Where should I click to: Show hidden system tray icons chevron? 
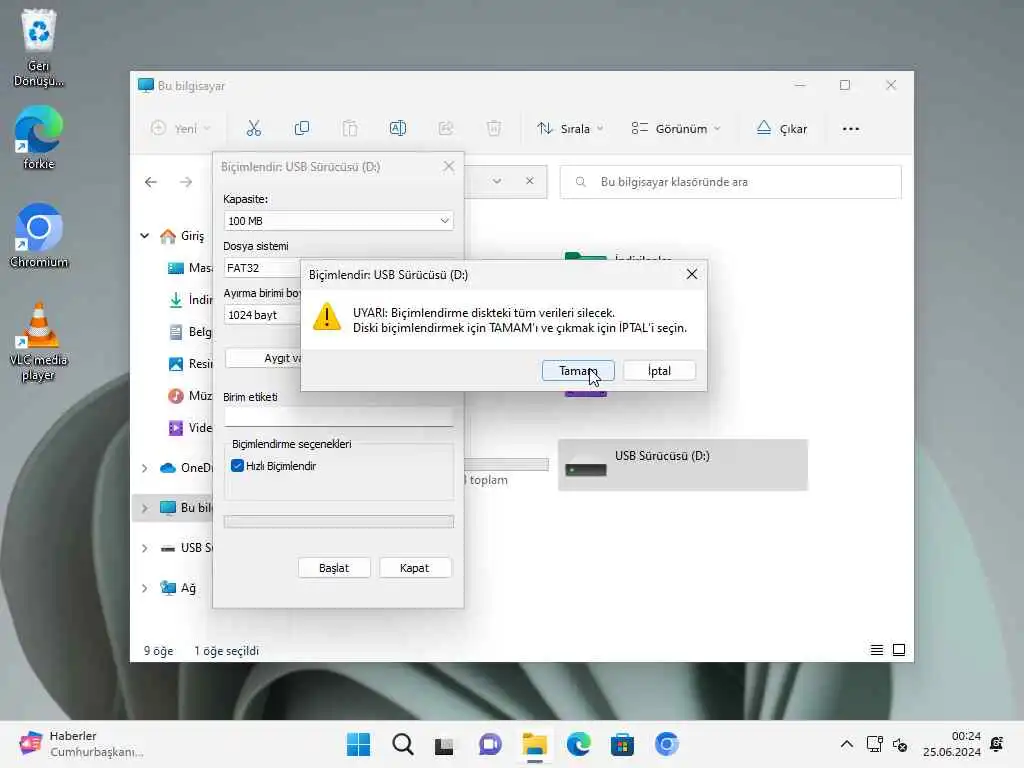point(846,744)
